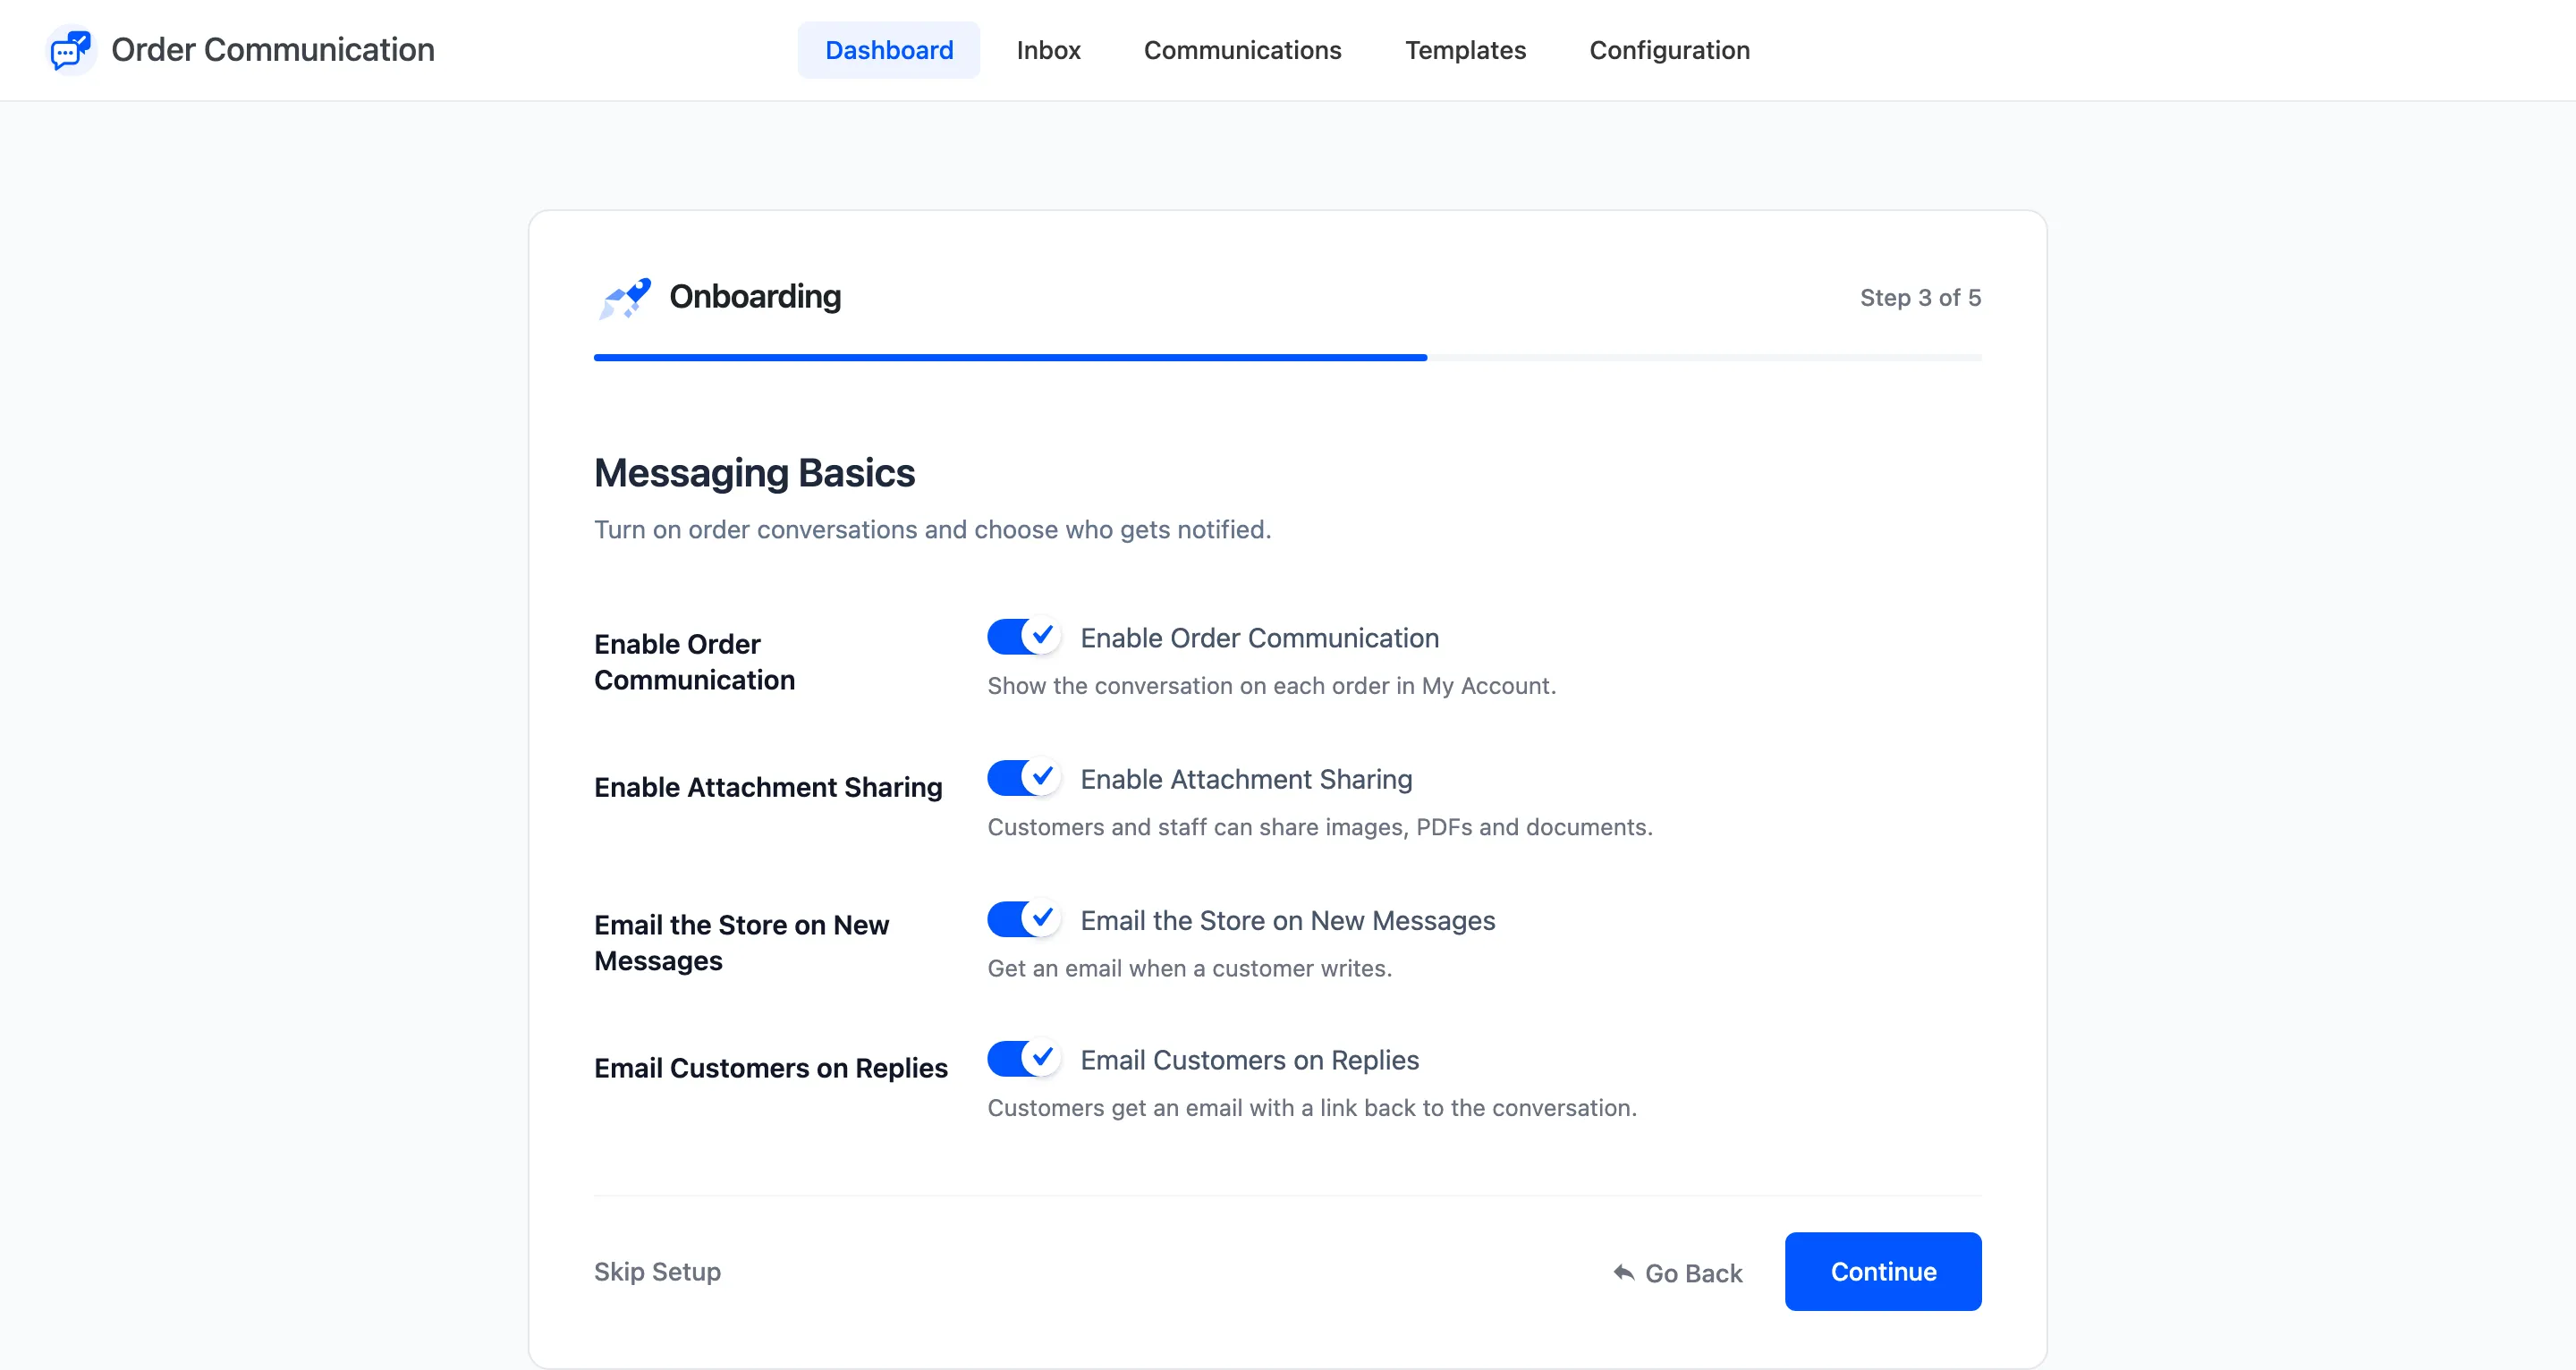The width and height of the screenshot is (2576, 1370).
Task: Click the 'Onboarding' title text
Action: [755, 297]
